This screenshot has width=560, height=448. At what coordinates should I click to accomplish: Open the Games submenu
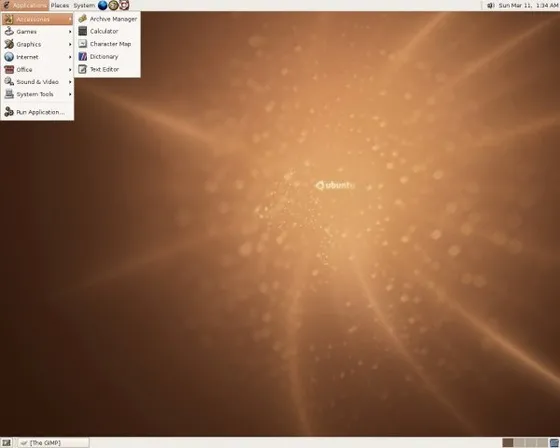37,32
